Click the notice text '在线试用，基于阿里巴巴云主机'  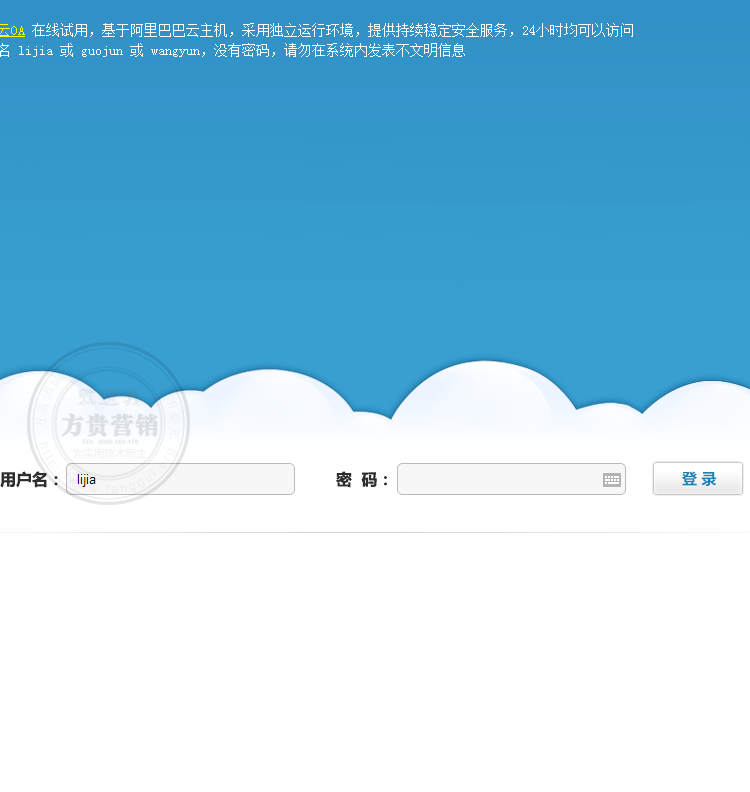click(x=129, y=31)
